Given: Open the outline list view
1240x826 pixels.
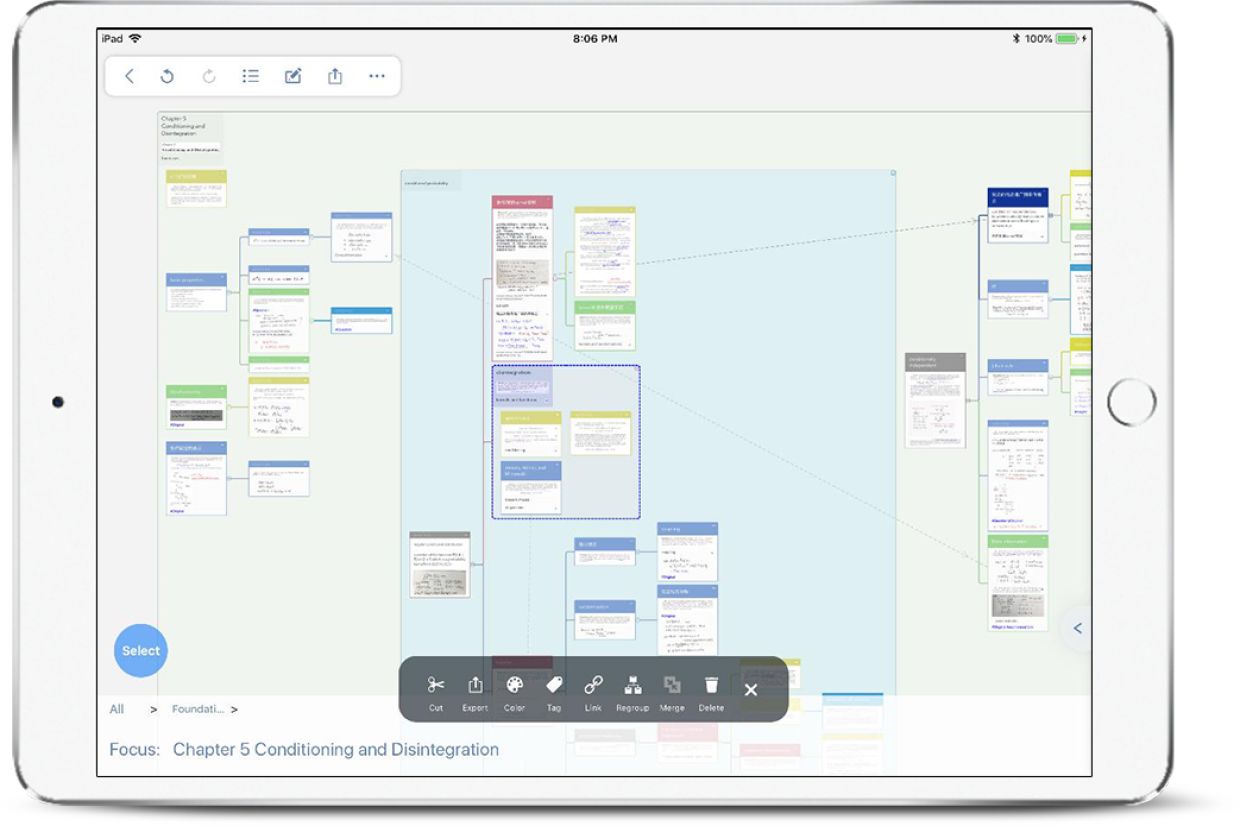Looking at the screenshot, I should (251, 76).
